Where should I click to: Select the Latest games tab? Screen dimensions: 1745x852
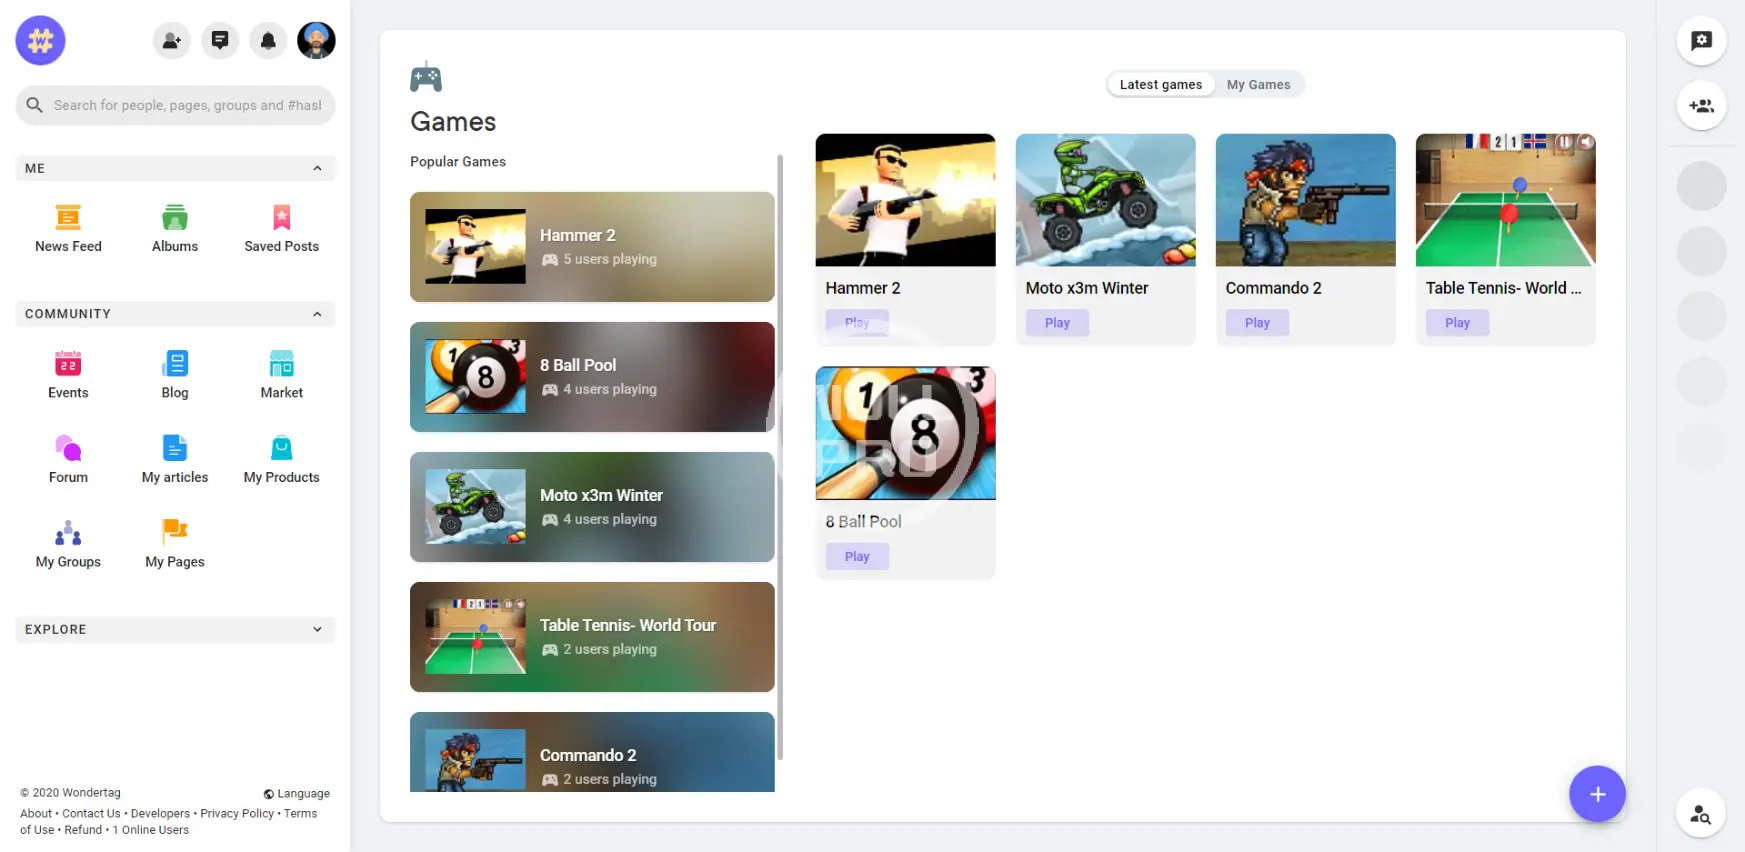(x=1160, y=85)
